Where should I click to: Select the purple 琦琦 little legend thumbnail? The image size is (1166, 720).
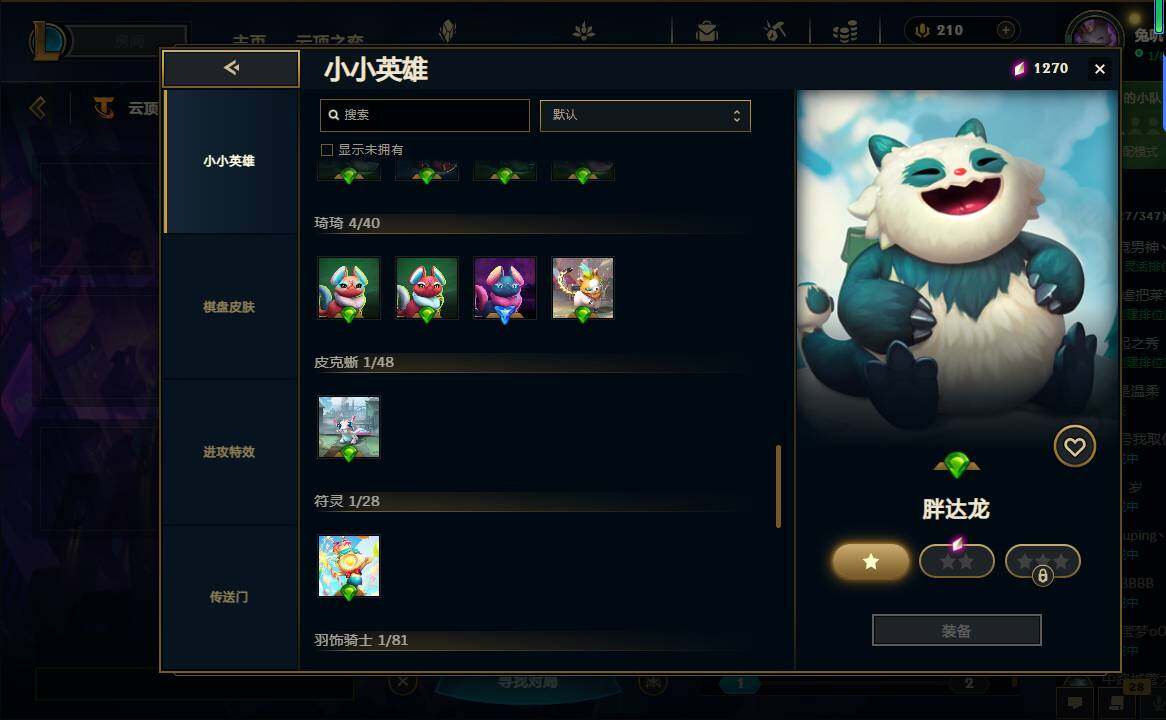[x=505, y=289]
